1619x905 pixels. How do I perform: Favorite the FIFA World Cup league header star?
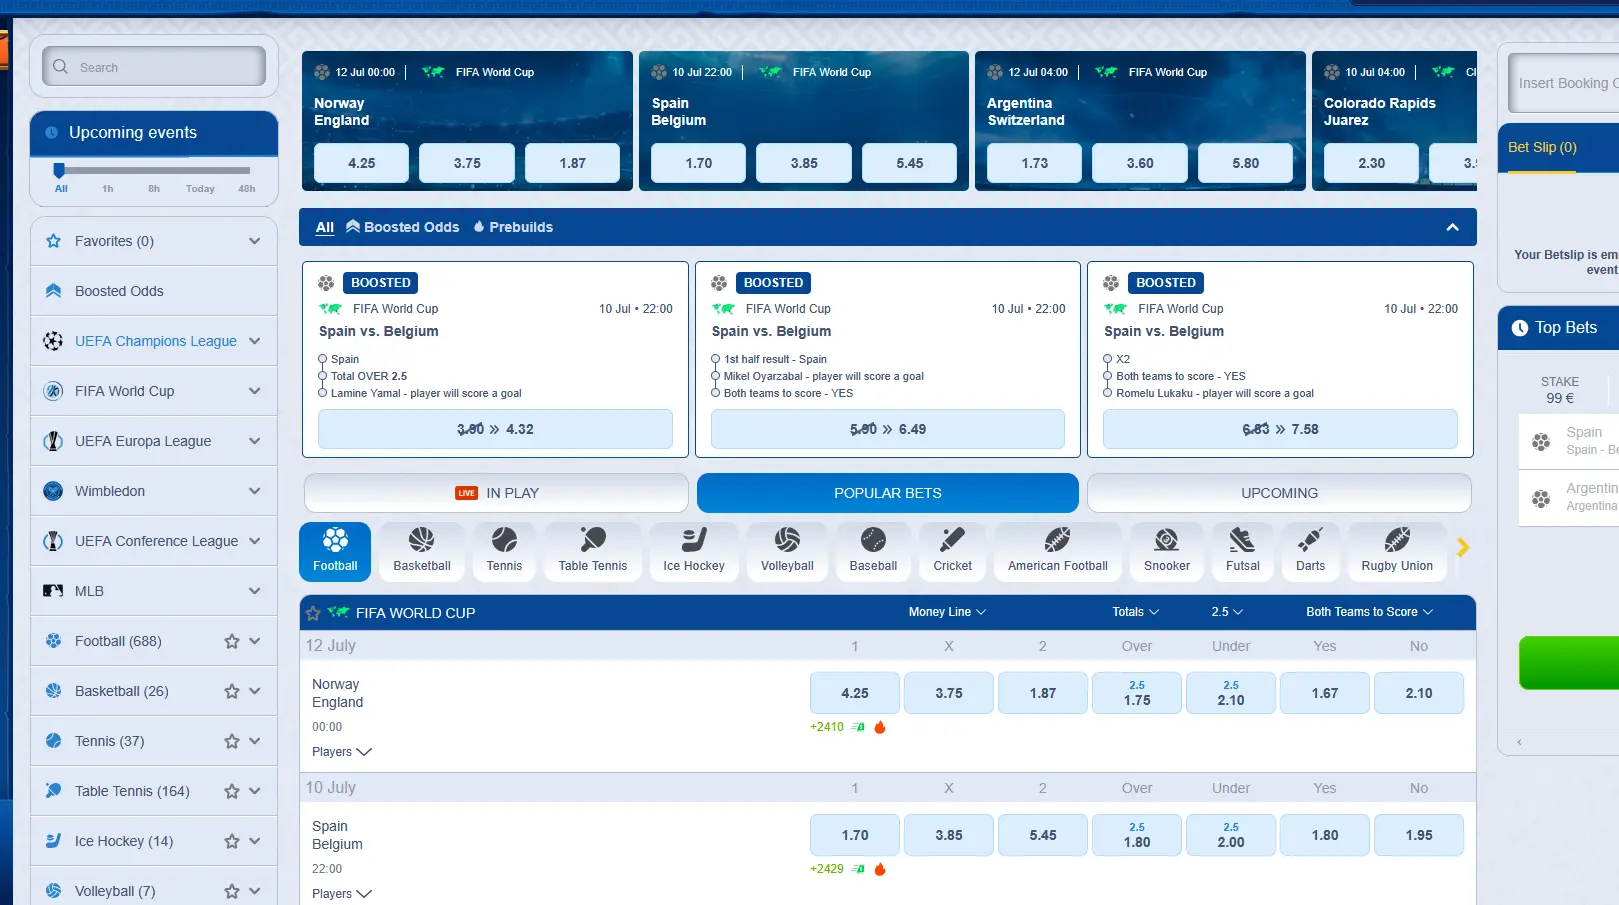click(313, 613)
